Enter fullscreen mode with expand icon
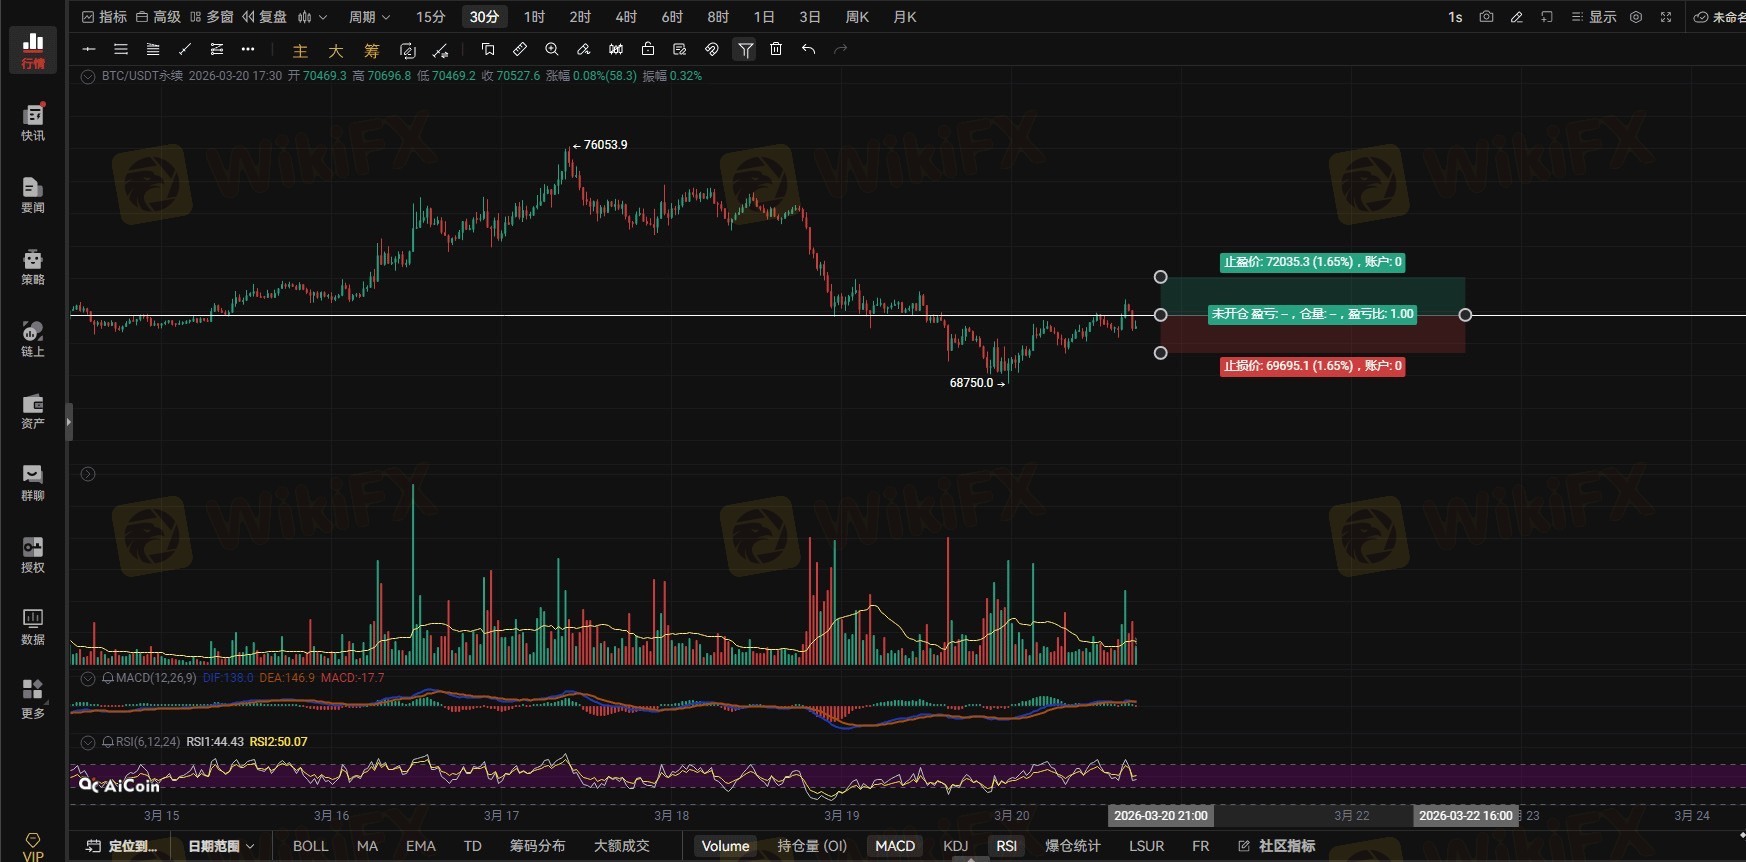Screen dimensions: 1746x862 [1666, 17]
